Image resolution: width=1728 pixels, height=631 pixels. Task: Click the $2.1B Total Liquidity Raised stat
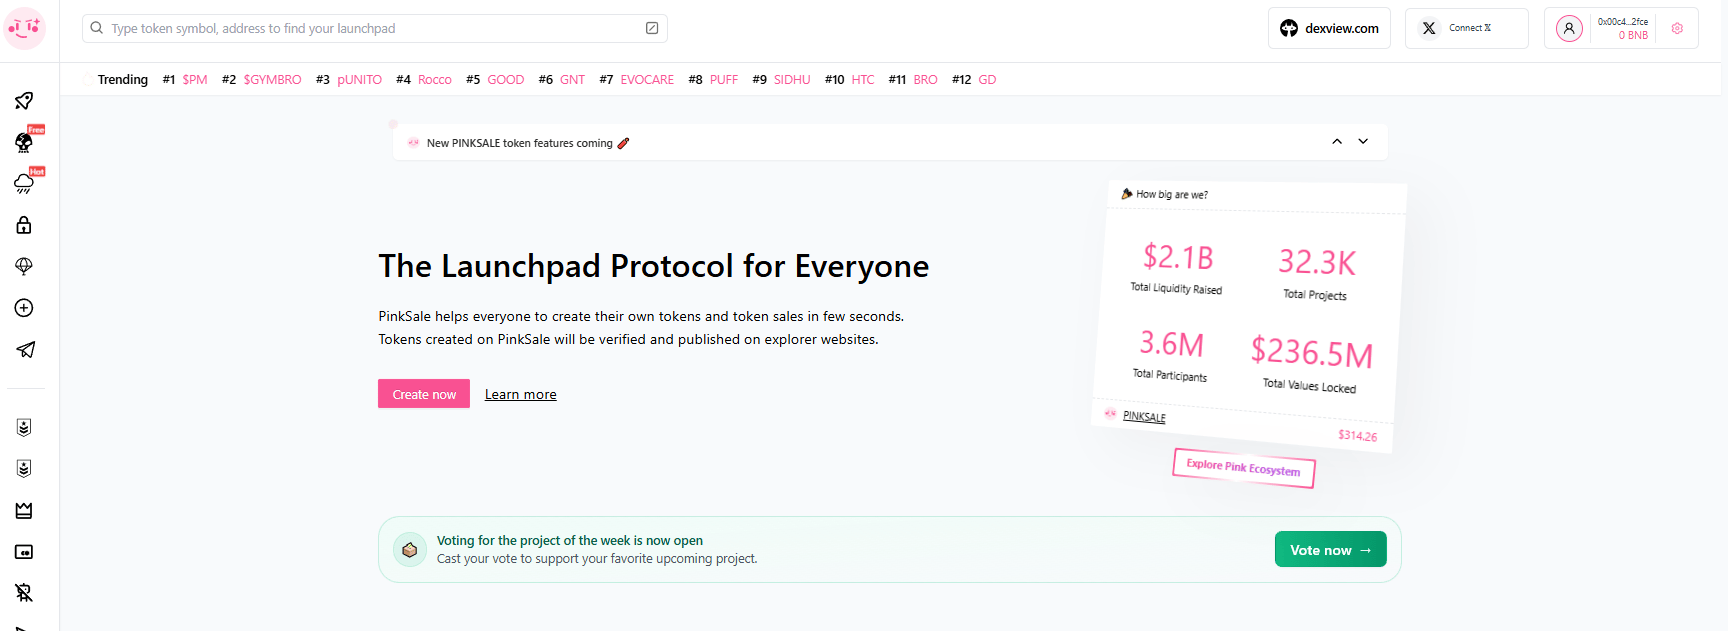[1177, 268]
